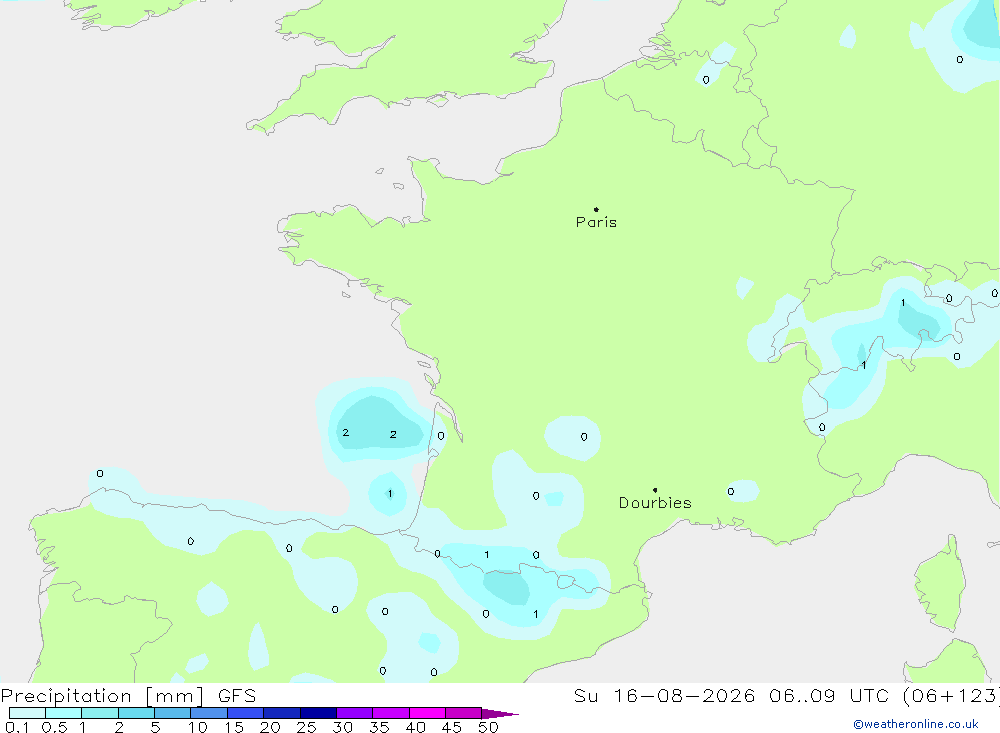Pick the 40–45 mm legend color box

point(427,713)
